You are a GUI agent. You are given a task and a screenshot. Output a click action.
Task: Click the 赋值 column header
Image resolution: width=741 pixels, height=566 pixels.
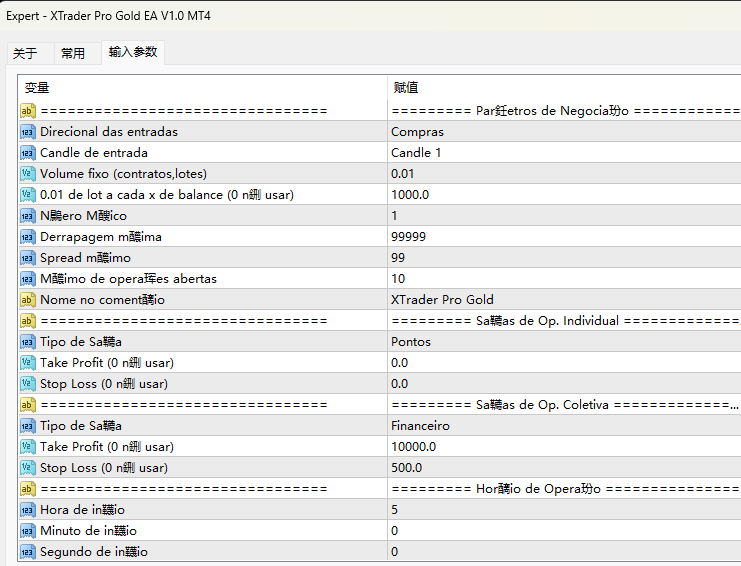pyautogui.click(x=560, y=88)
